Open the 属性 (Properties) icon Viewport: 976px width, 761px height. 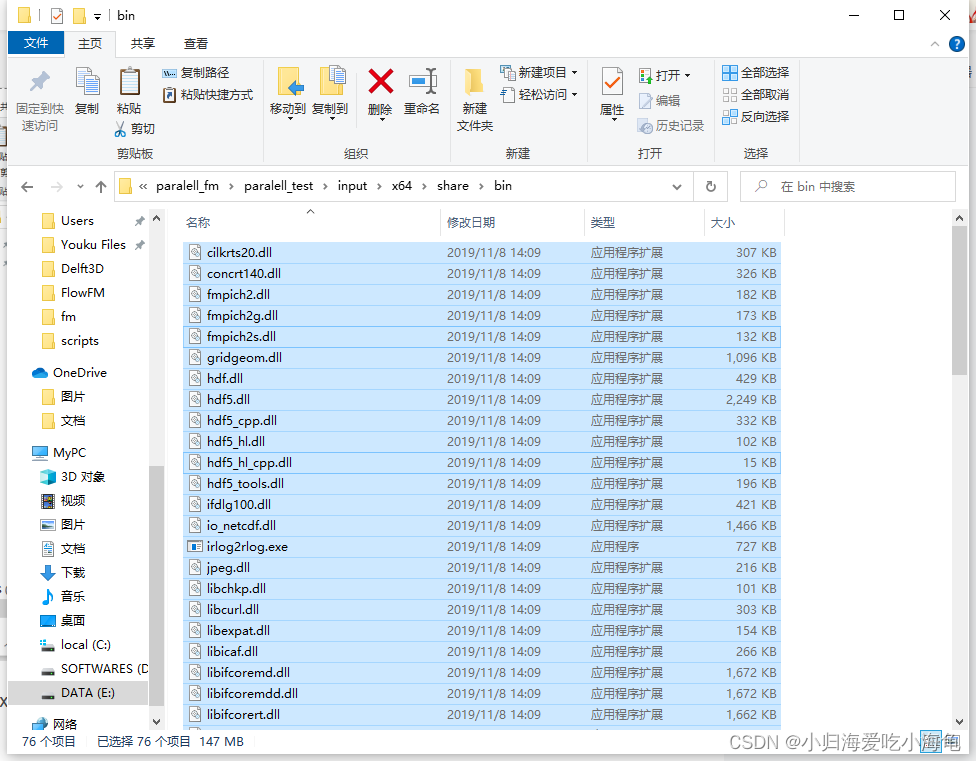coord(611,91)
